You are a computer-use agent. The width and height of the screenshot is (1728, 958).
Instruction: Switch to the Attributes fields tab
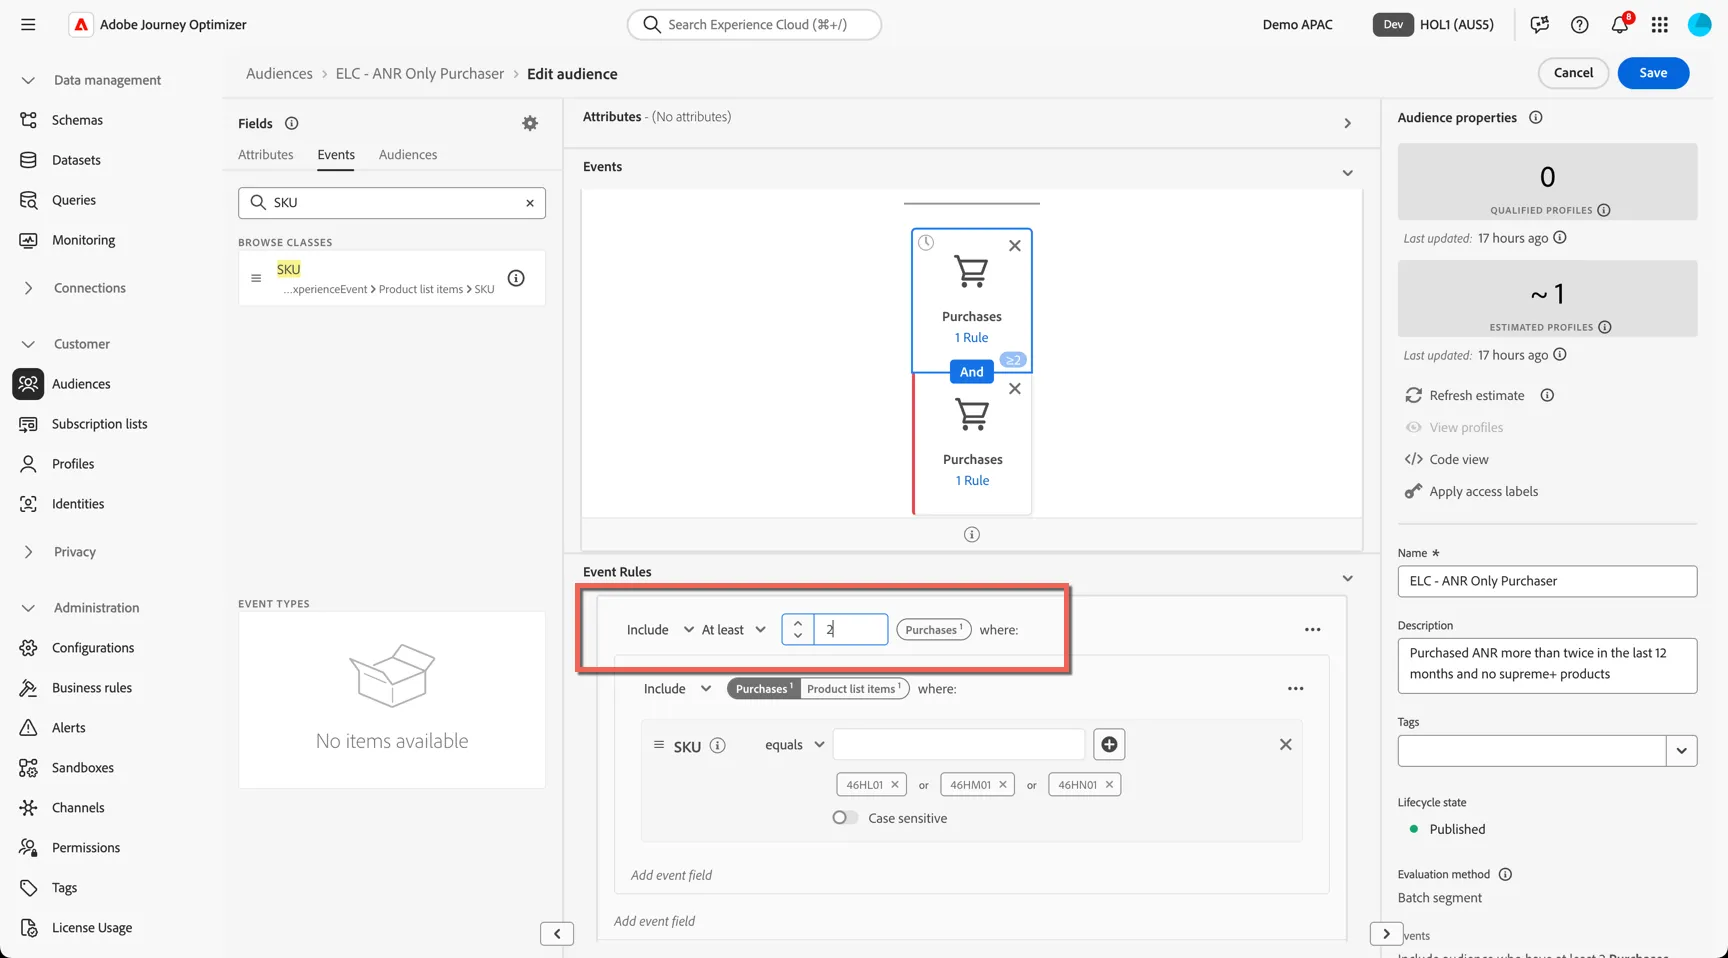pyautogui.click(x=266, y=155)
